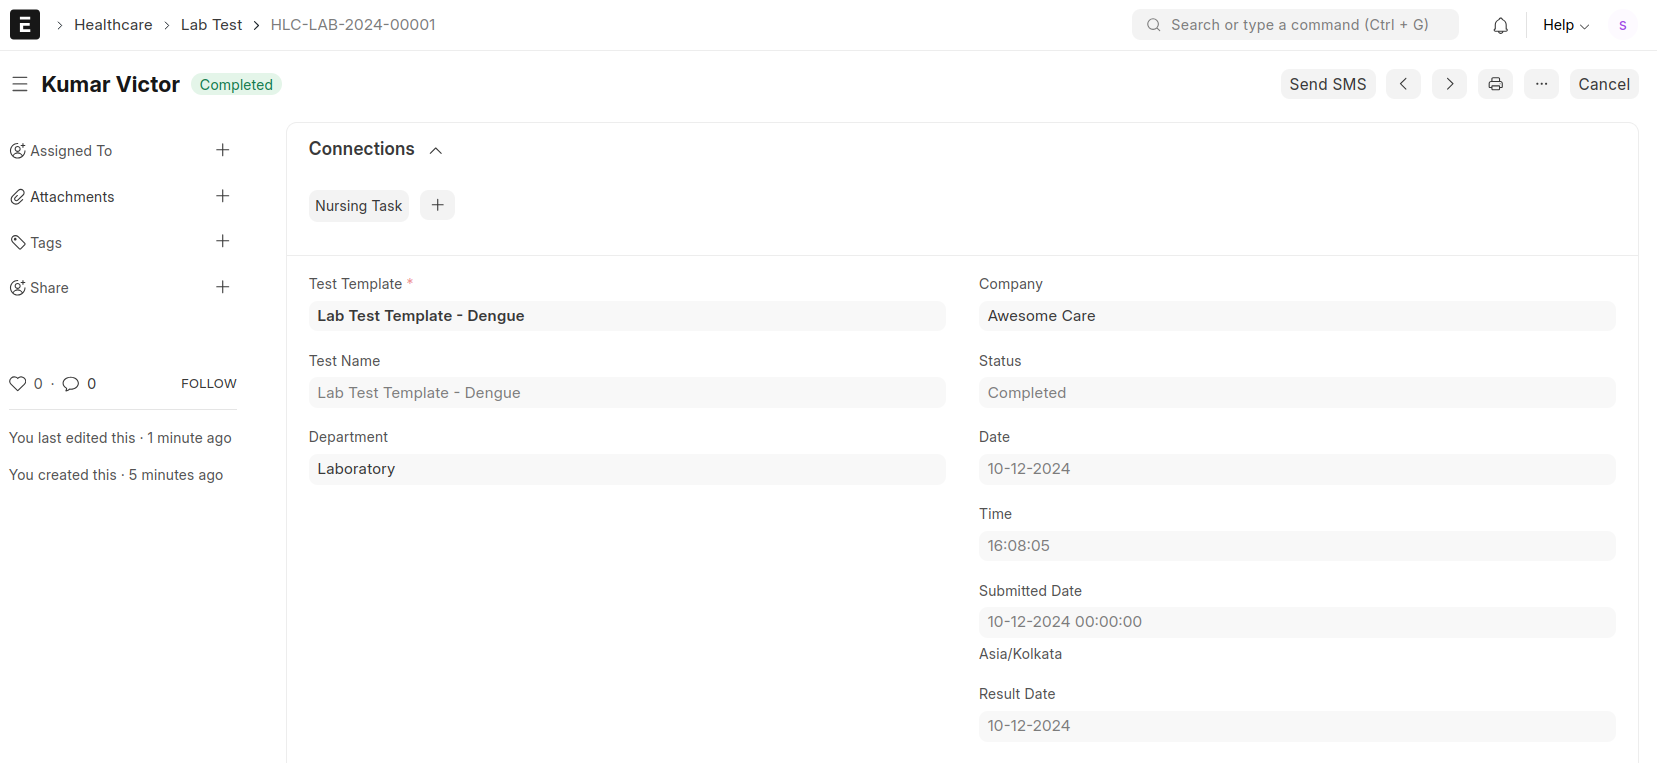This screenshot has height=763, width=1657.
Task: Open the notifications bell icon
Action: [x=1500, y=25]
